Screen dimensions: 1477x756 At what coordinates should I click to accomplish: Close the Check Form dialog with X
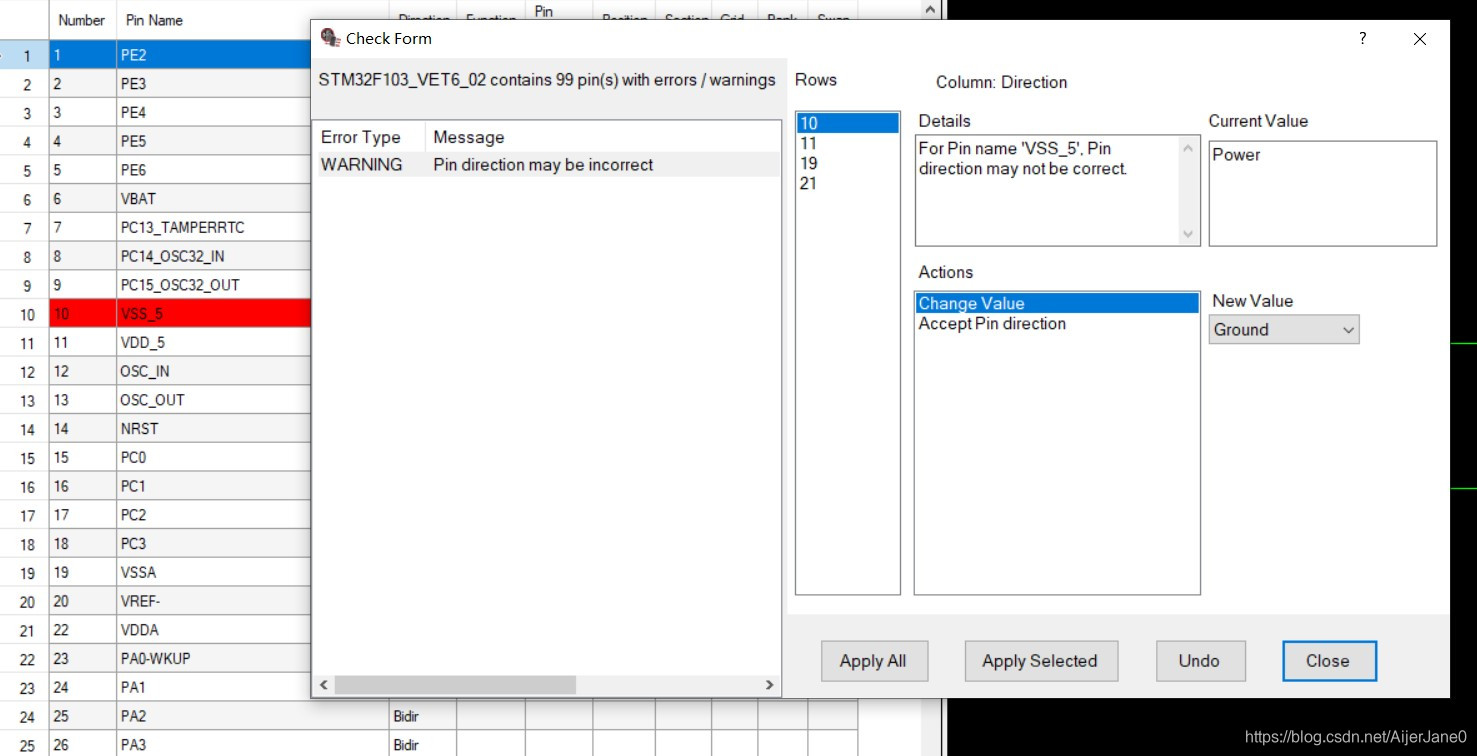click(1420, 39)
